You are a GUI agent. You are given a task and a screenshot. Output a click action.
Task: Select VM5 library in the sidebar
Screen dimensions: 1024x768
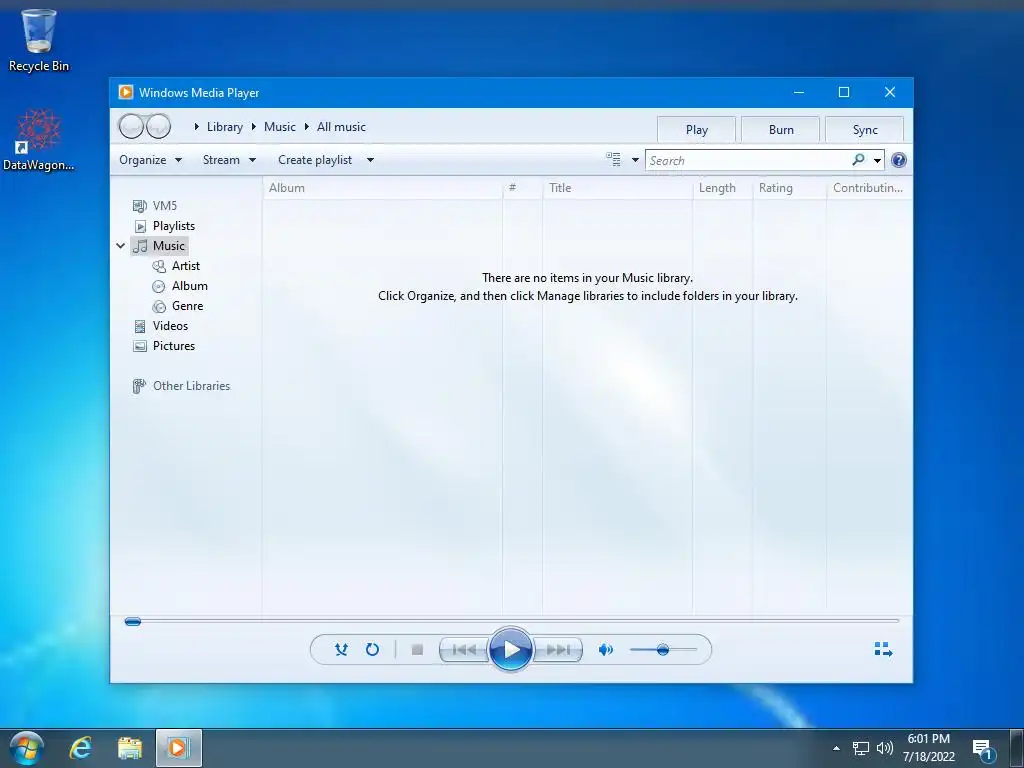[x=155, y=206]
